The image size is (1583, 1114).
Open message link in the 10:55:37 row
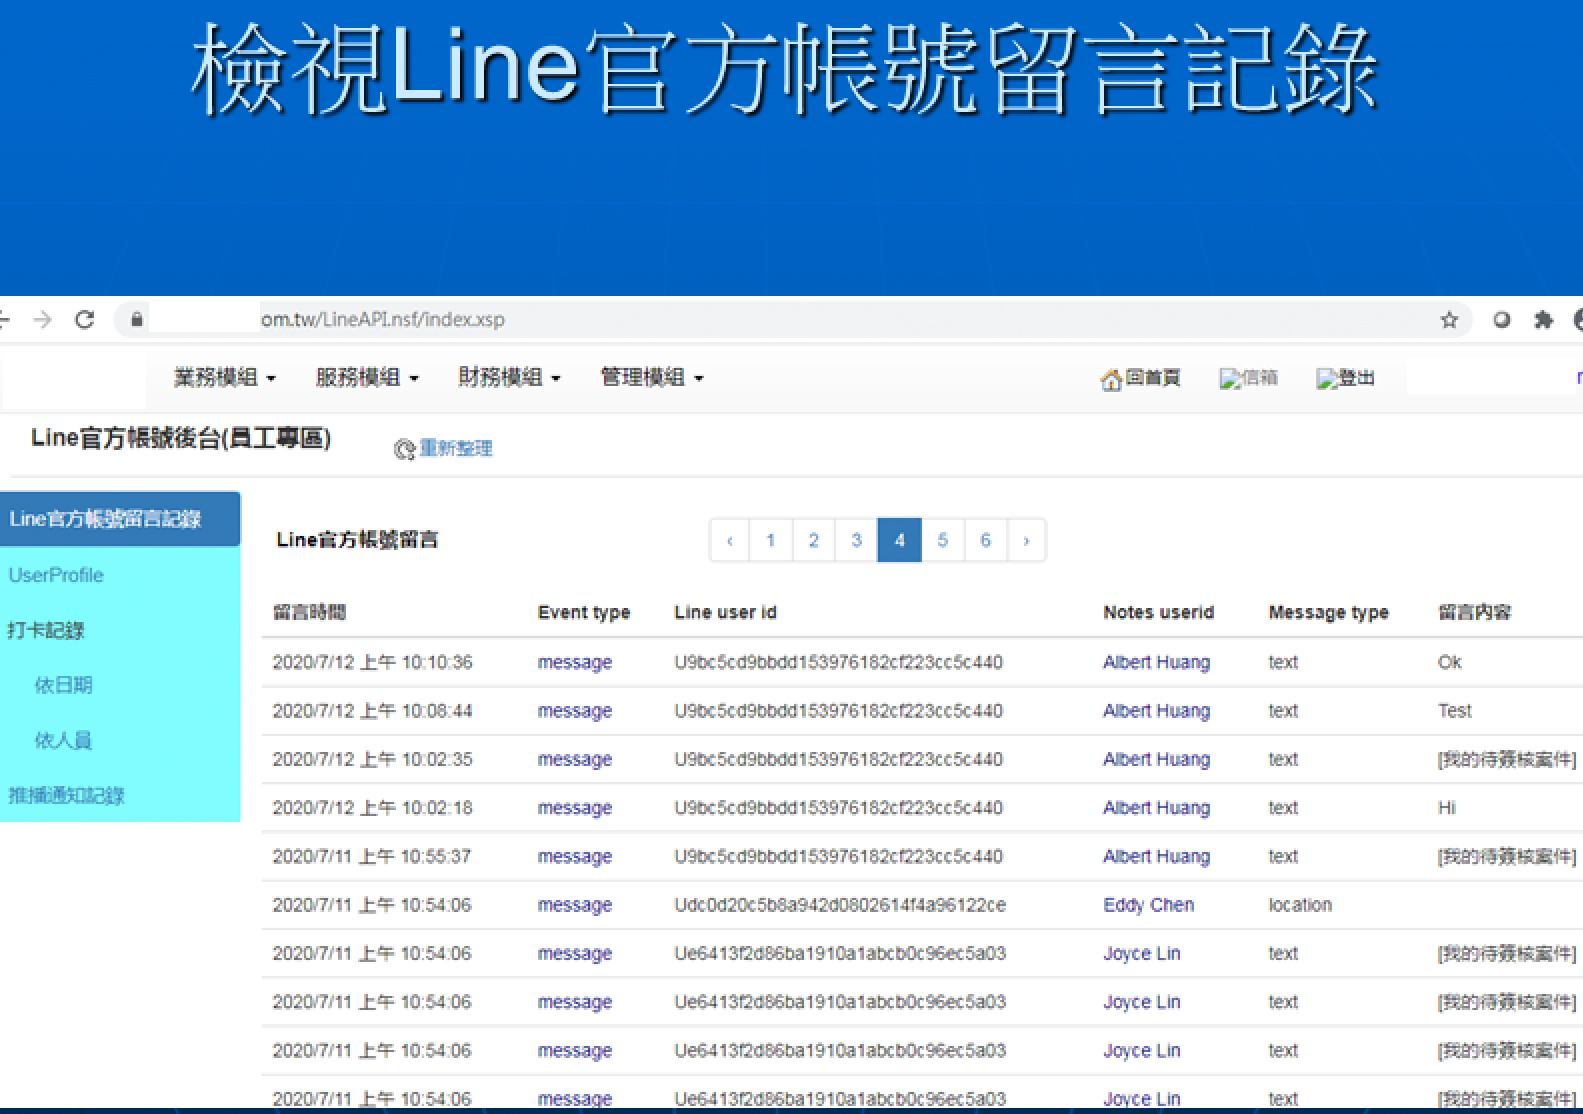(575, 857)
